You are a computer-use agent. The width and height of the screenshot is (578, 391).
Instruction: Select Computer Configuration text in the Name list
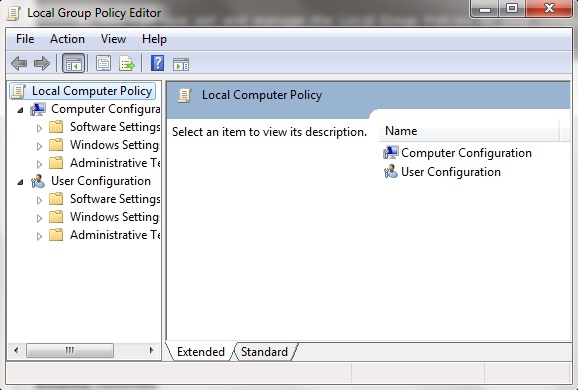coord(466,153)
